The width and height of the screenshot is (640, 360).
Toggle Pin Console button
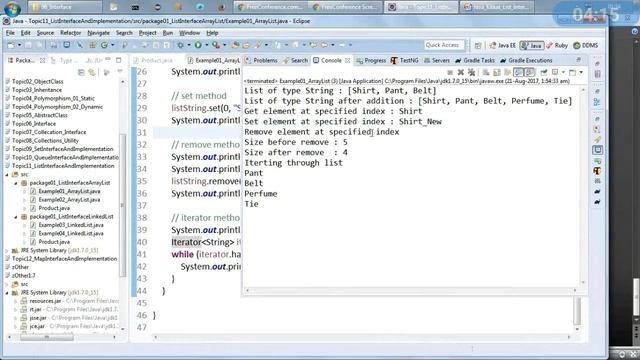point(544,72)
